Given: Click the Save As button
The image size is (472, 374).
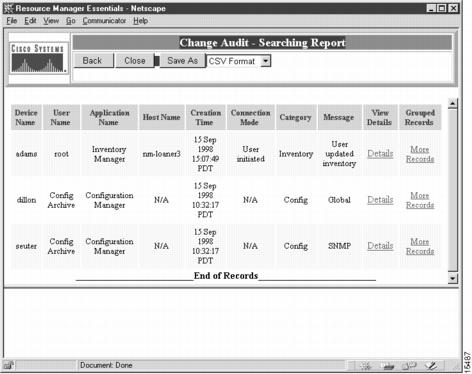Looking at the screenshot, I should [182, 61].
